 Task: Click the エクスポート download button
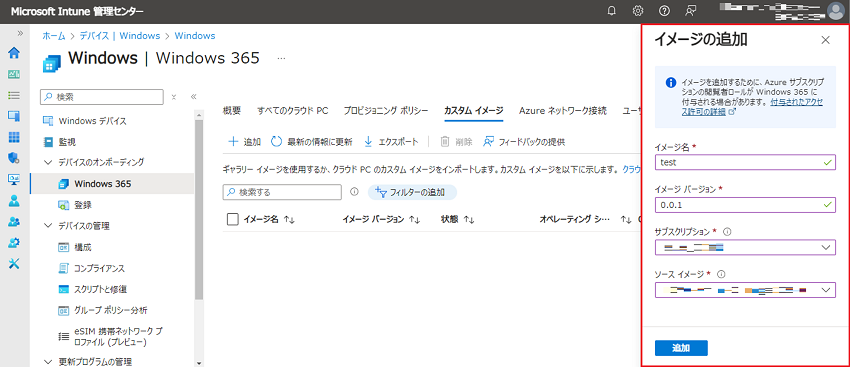pos(390,142)
